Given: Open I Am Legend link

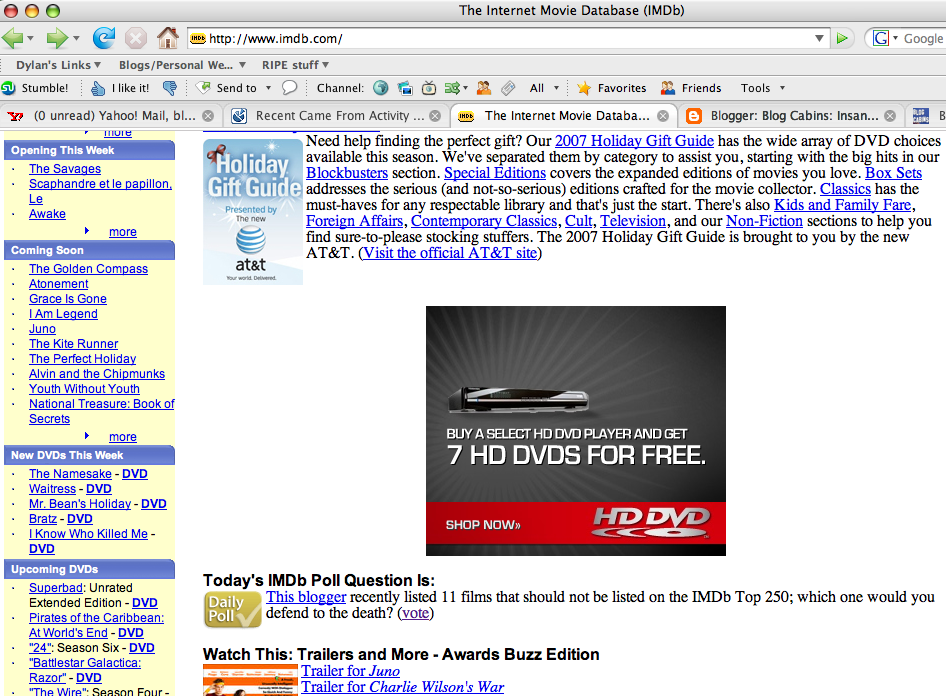Looking at the screenshot, I should (63, 314).
